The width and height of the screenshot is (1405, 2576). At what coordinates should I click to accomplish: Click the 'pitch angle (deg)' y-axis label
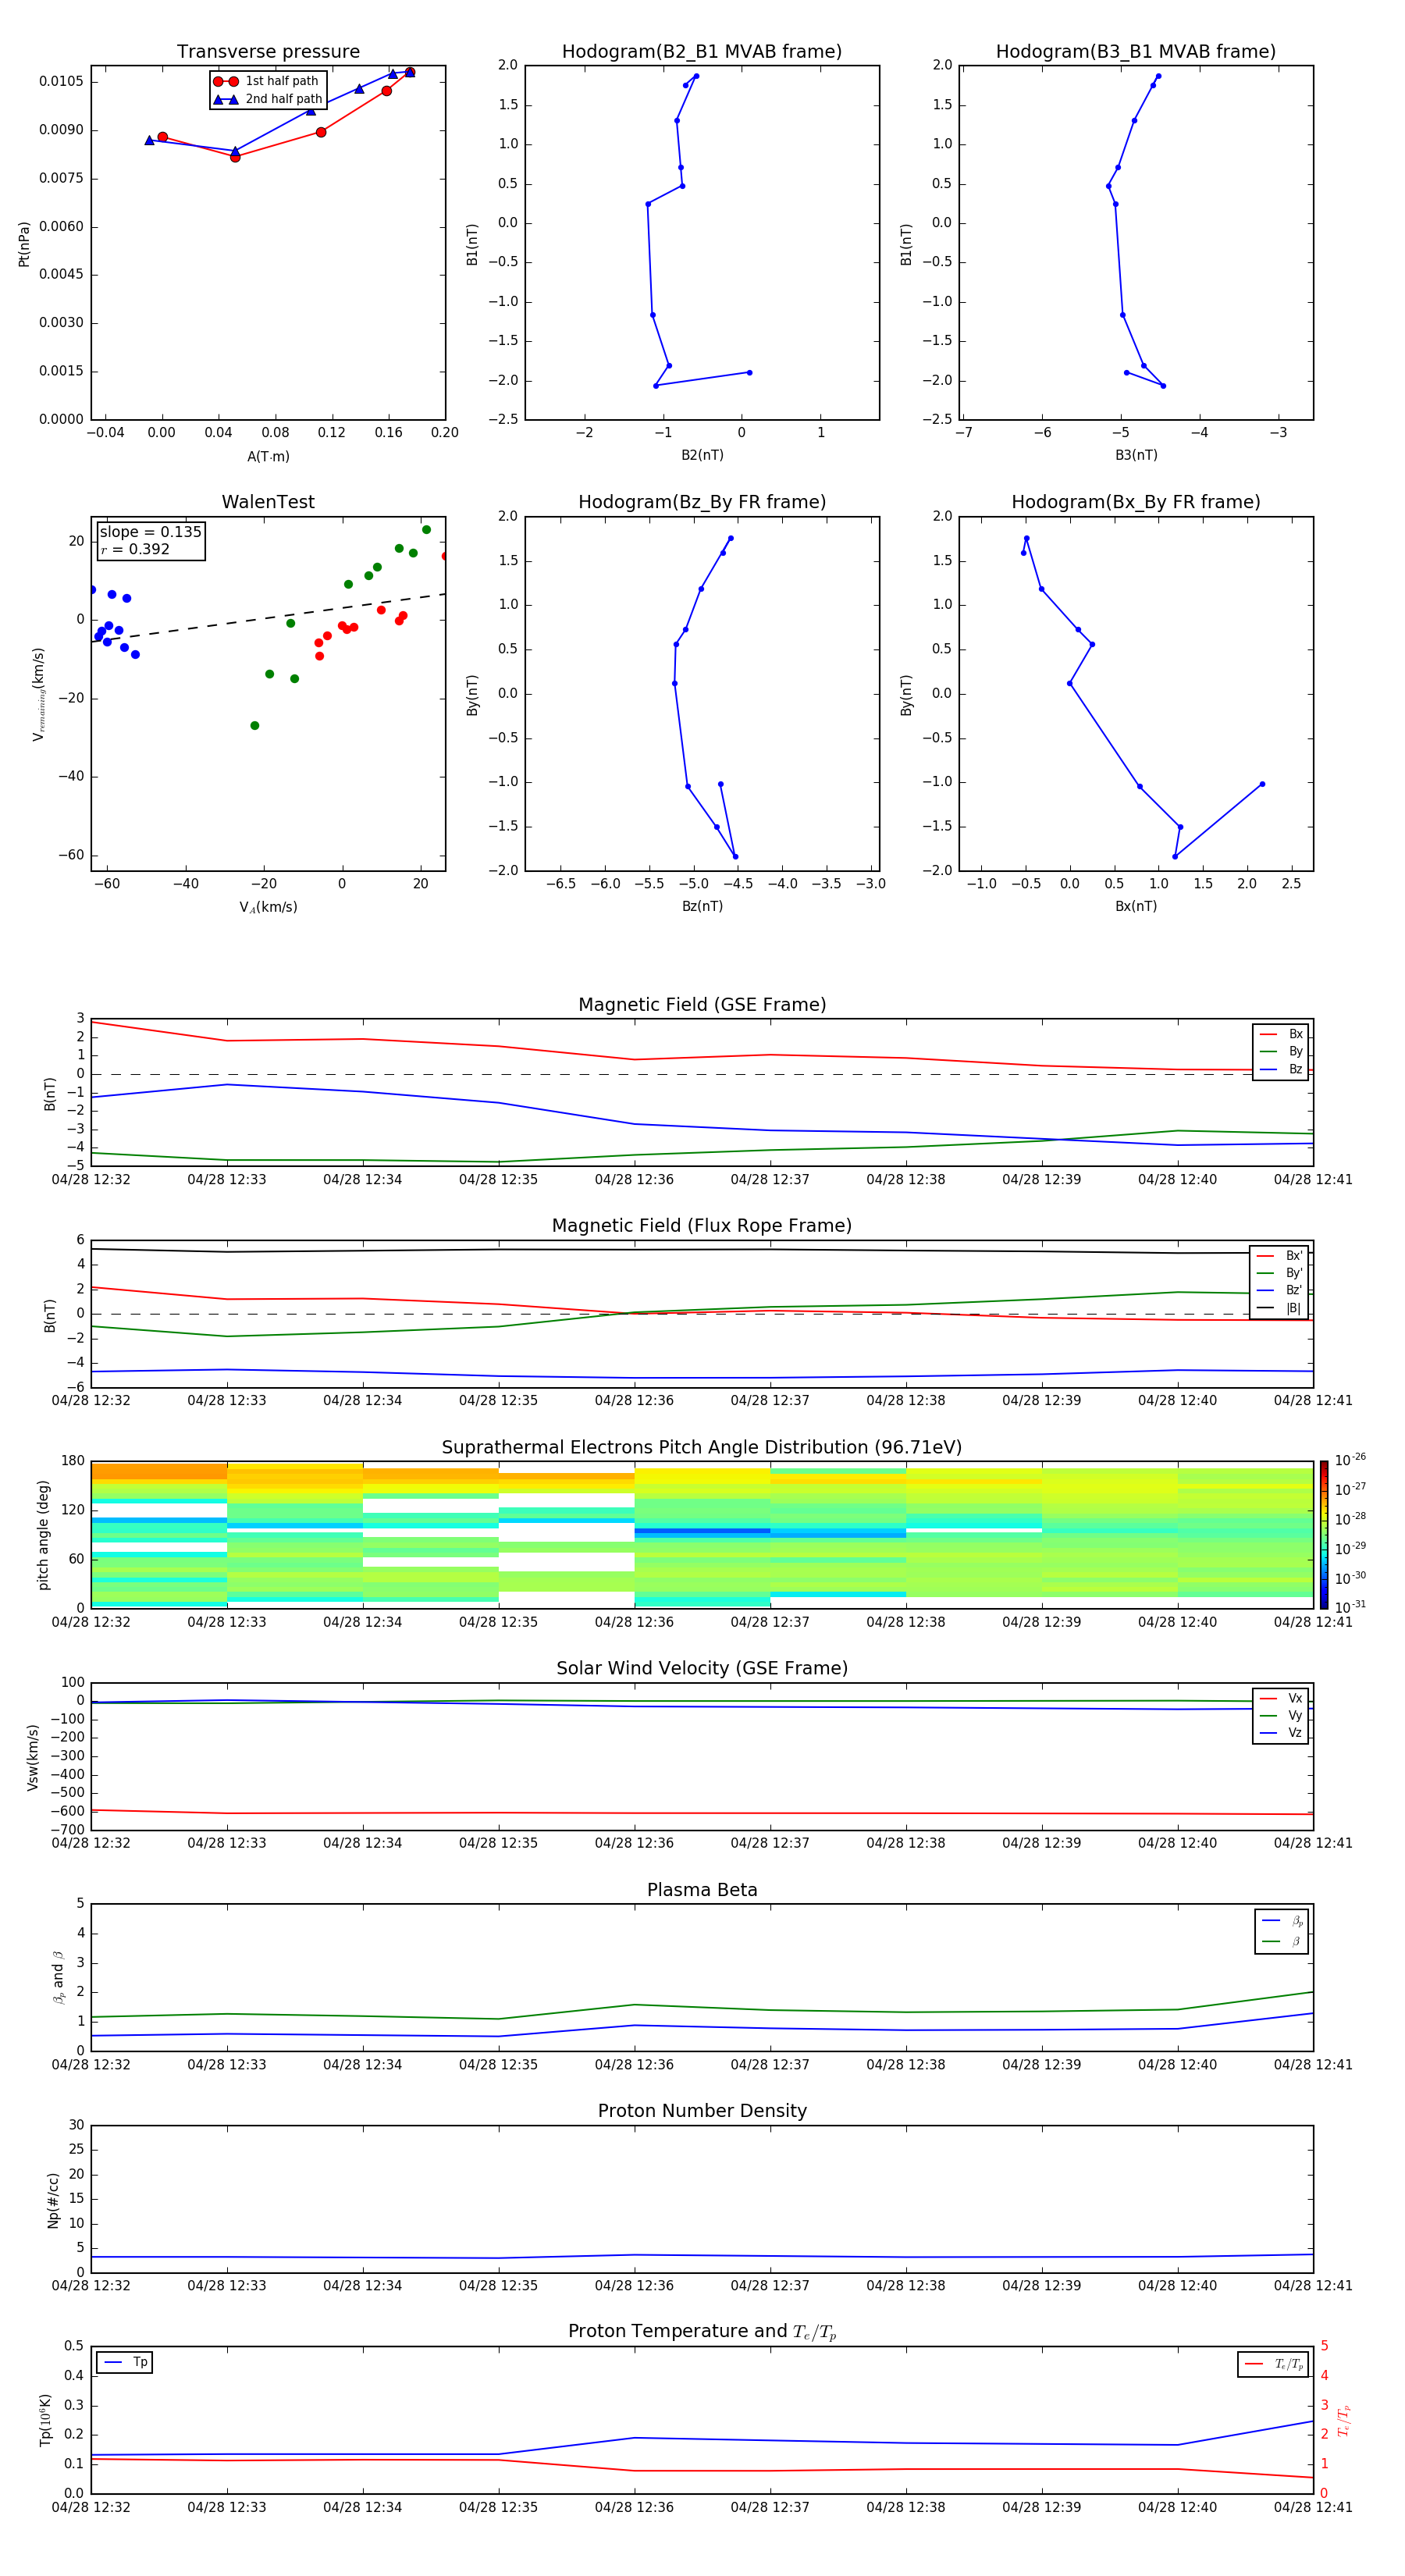click(x=43, y=1535)
